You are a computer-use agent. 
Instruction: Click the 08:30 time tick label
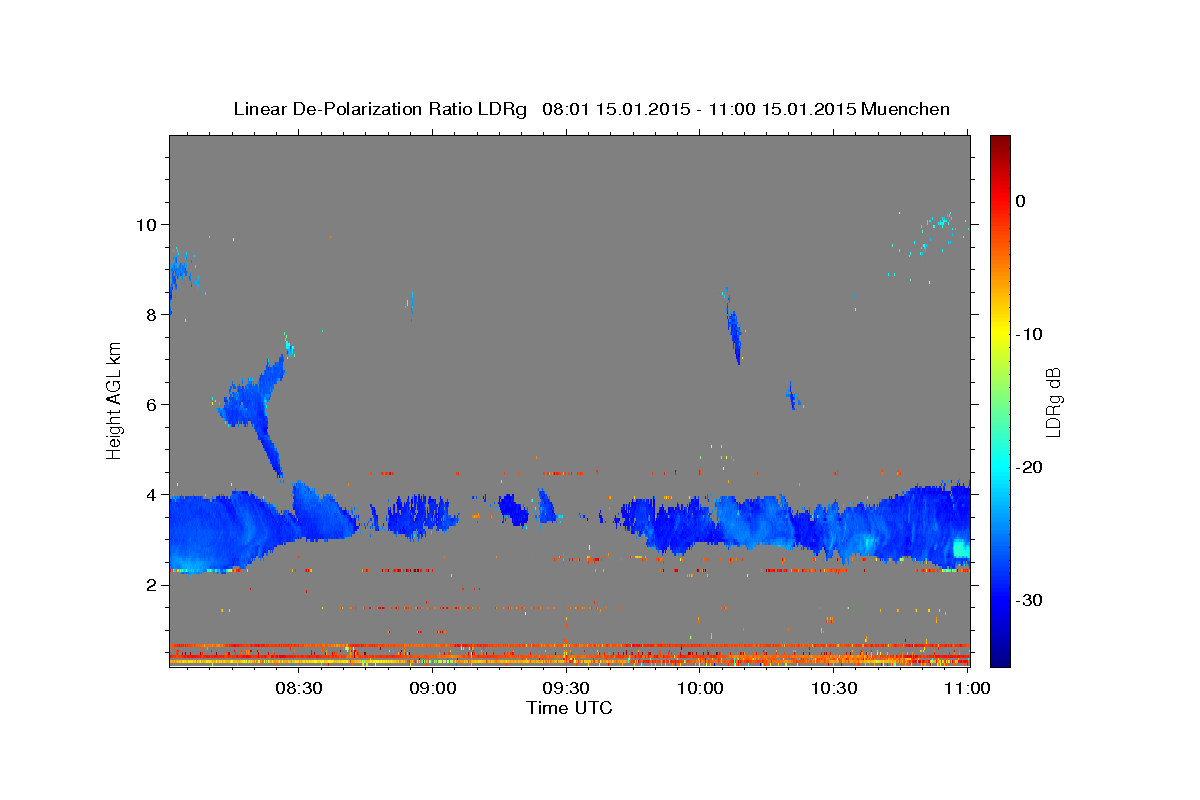pos(298,688)
